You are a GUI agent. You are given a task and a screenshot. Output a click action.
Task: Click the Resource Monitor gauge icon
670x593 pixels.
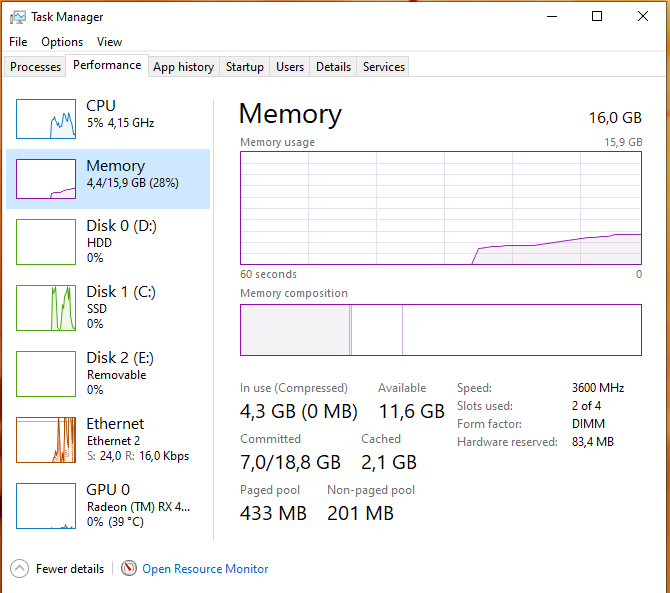tap(129, 568)
